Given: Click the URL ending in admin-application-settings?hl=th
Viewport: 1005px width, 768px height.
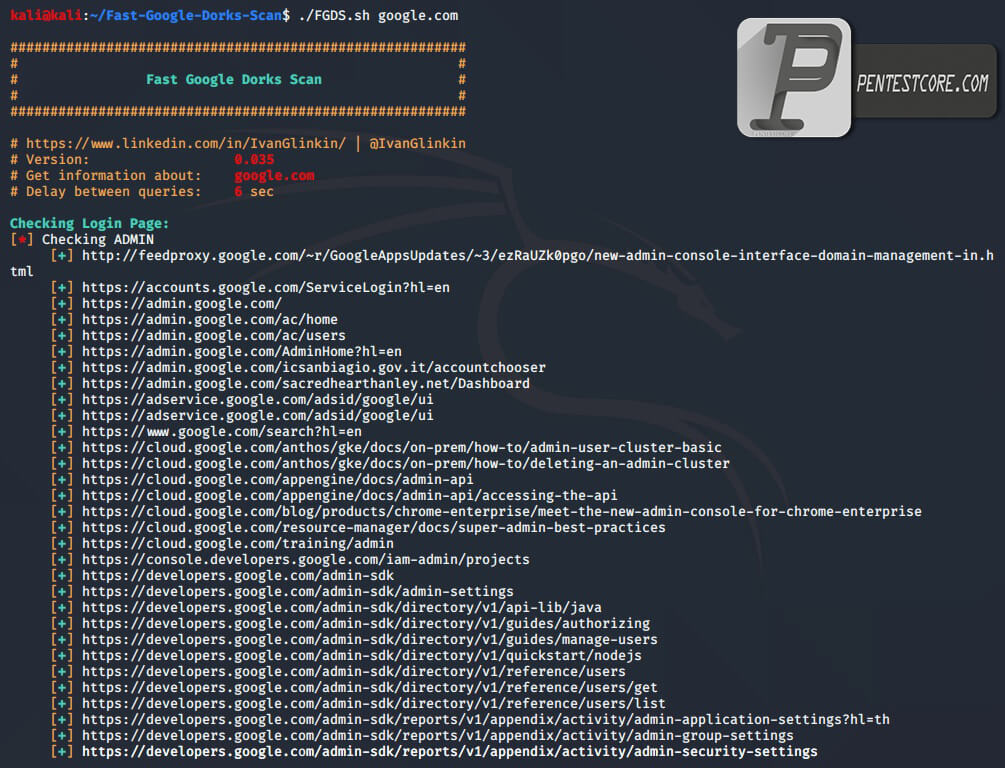Looking at the screenshot, I should tap(486, 721).
